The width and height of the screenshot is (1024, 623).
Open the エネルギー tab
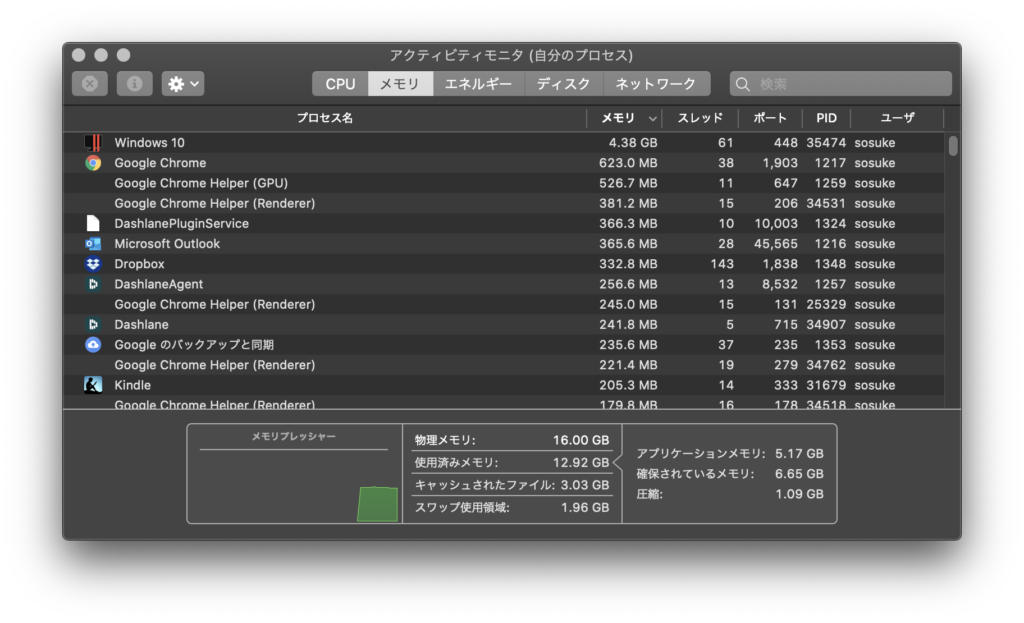click(479, 84)
